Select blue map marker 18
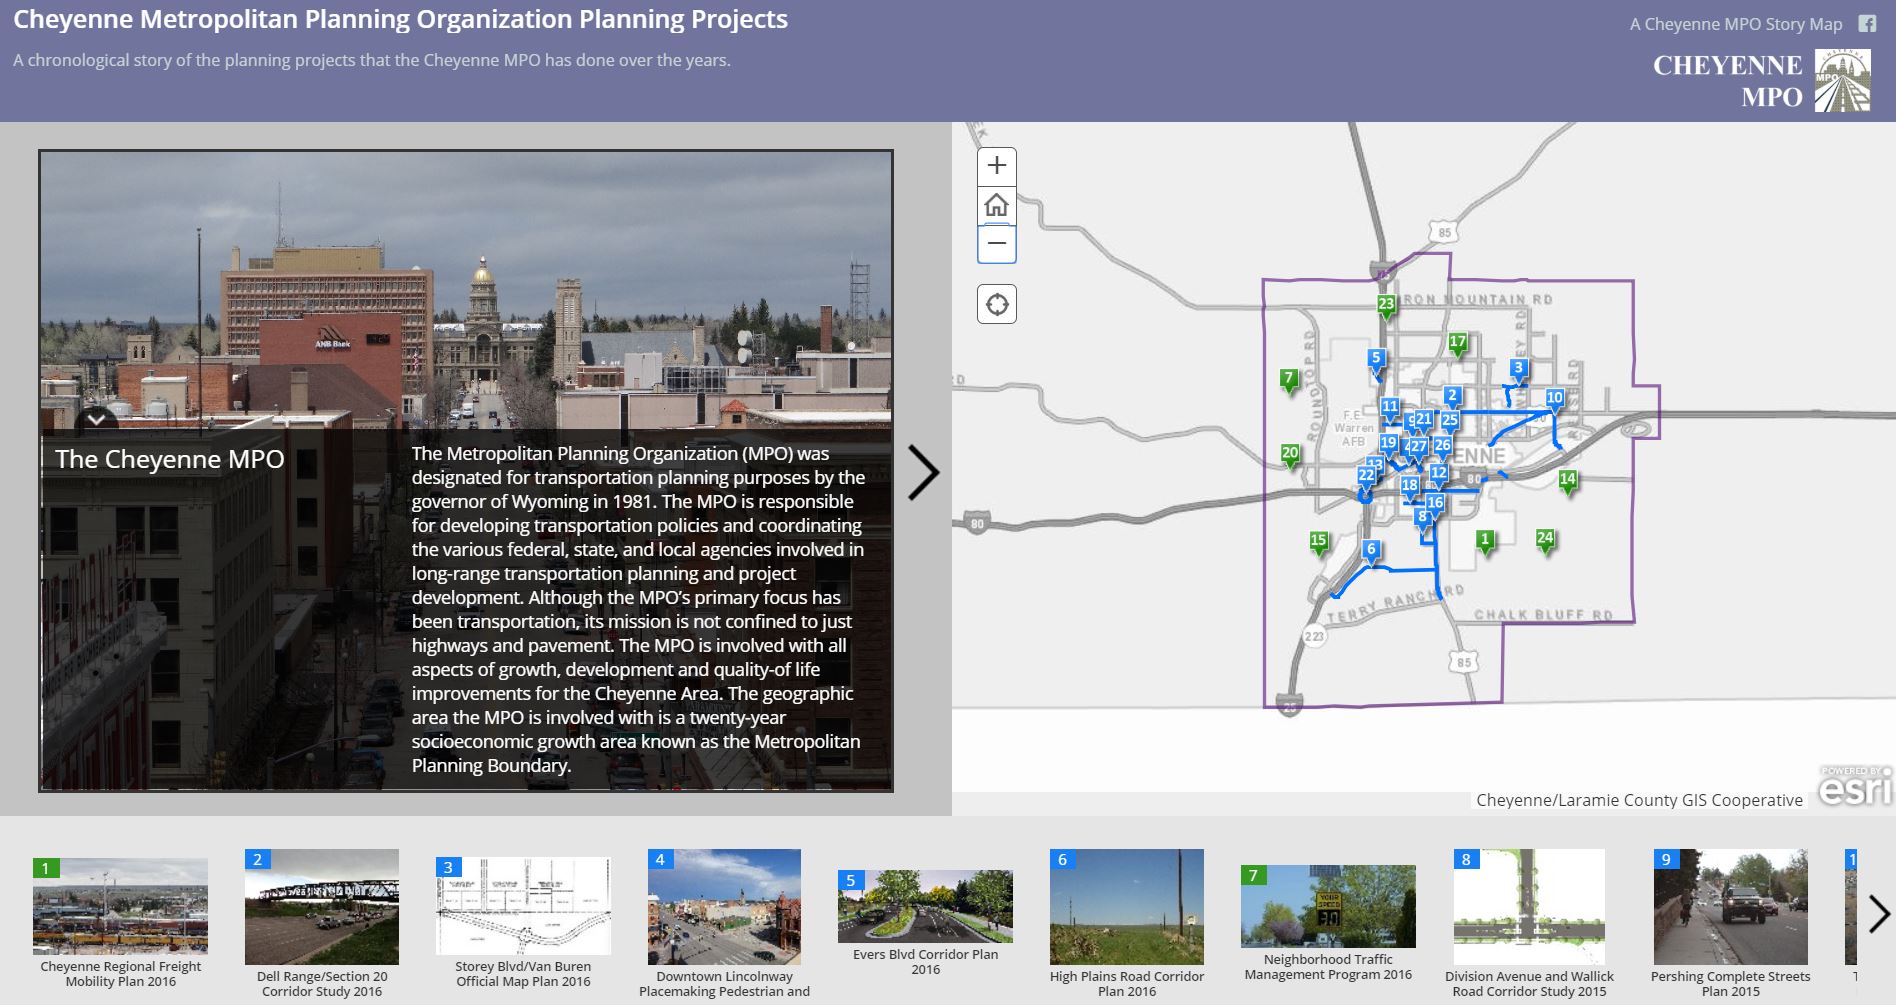 point(1409,486)
